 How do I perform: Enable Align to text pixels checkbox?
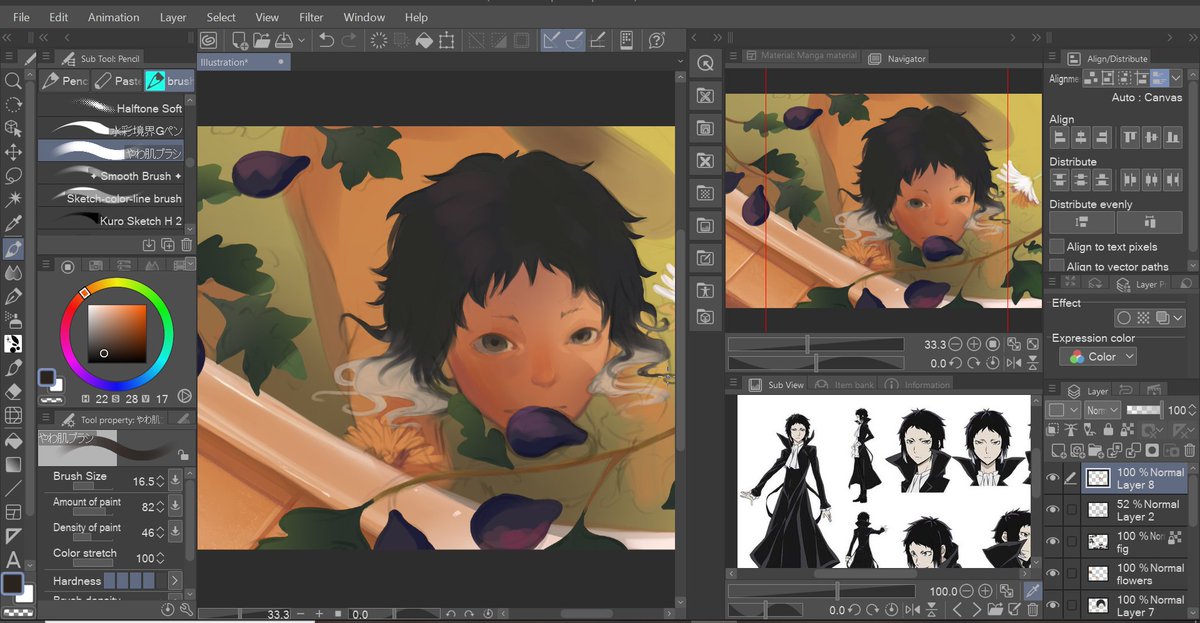(1057, 247)
